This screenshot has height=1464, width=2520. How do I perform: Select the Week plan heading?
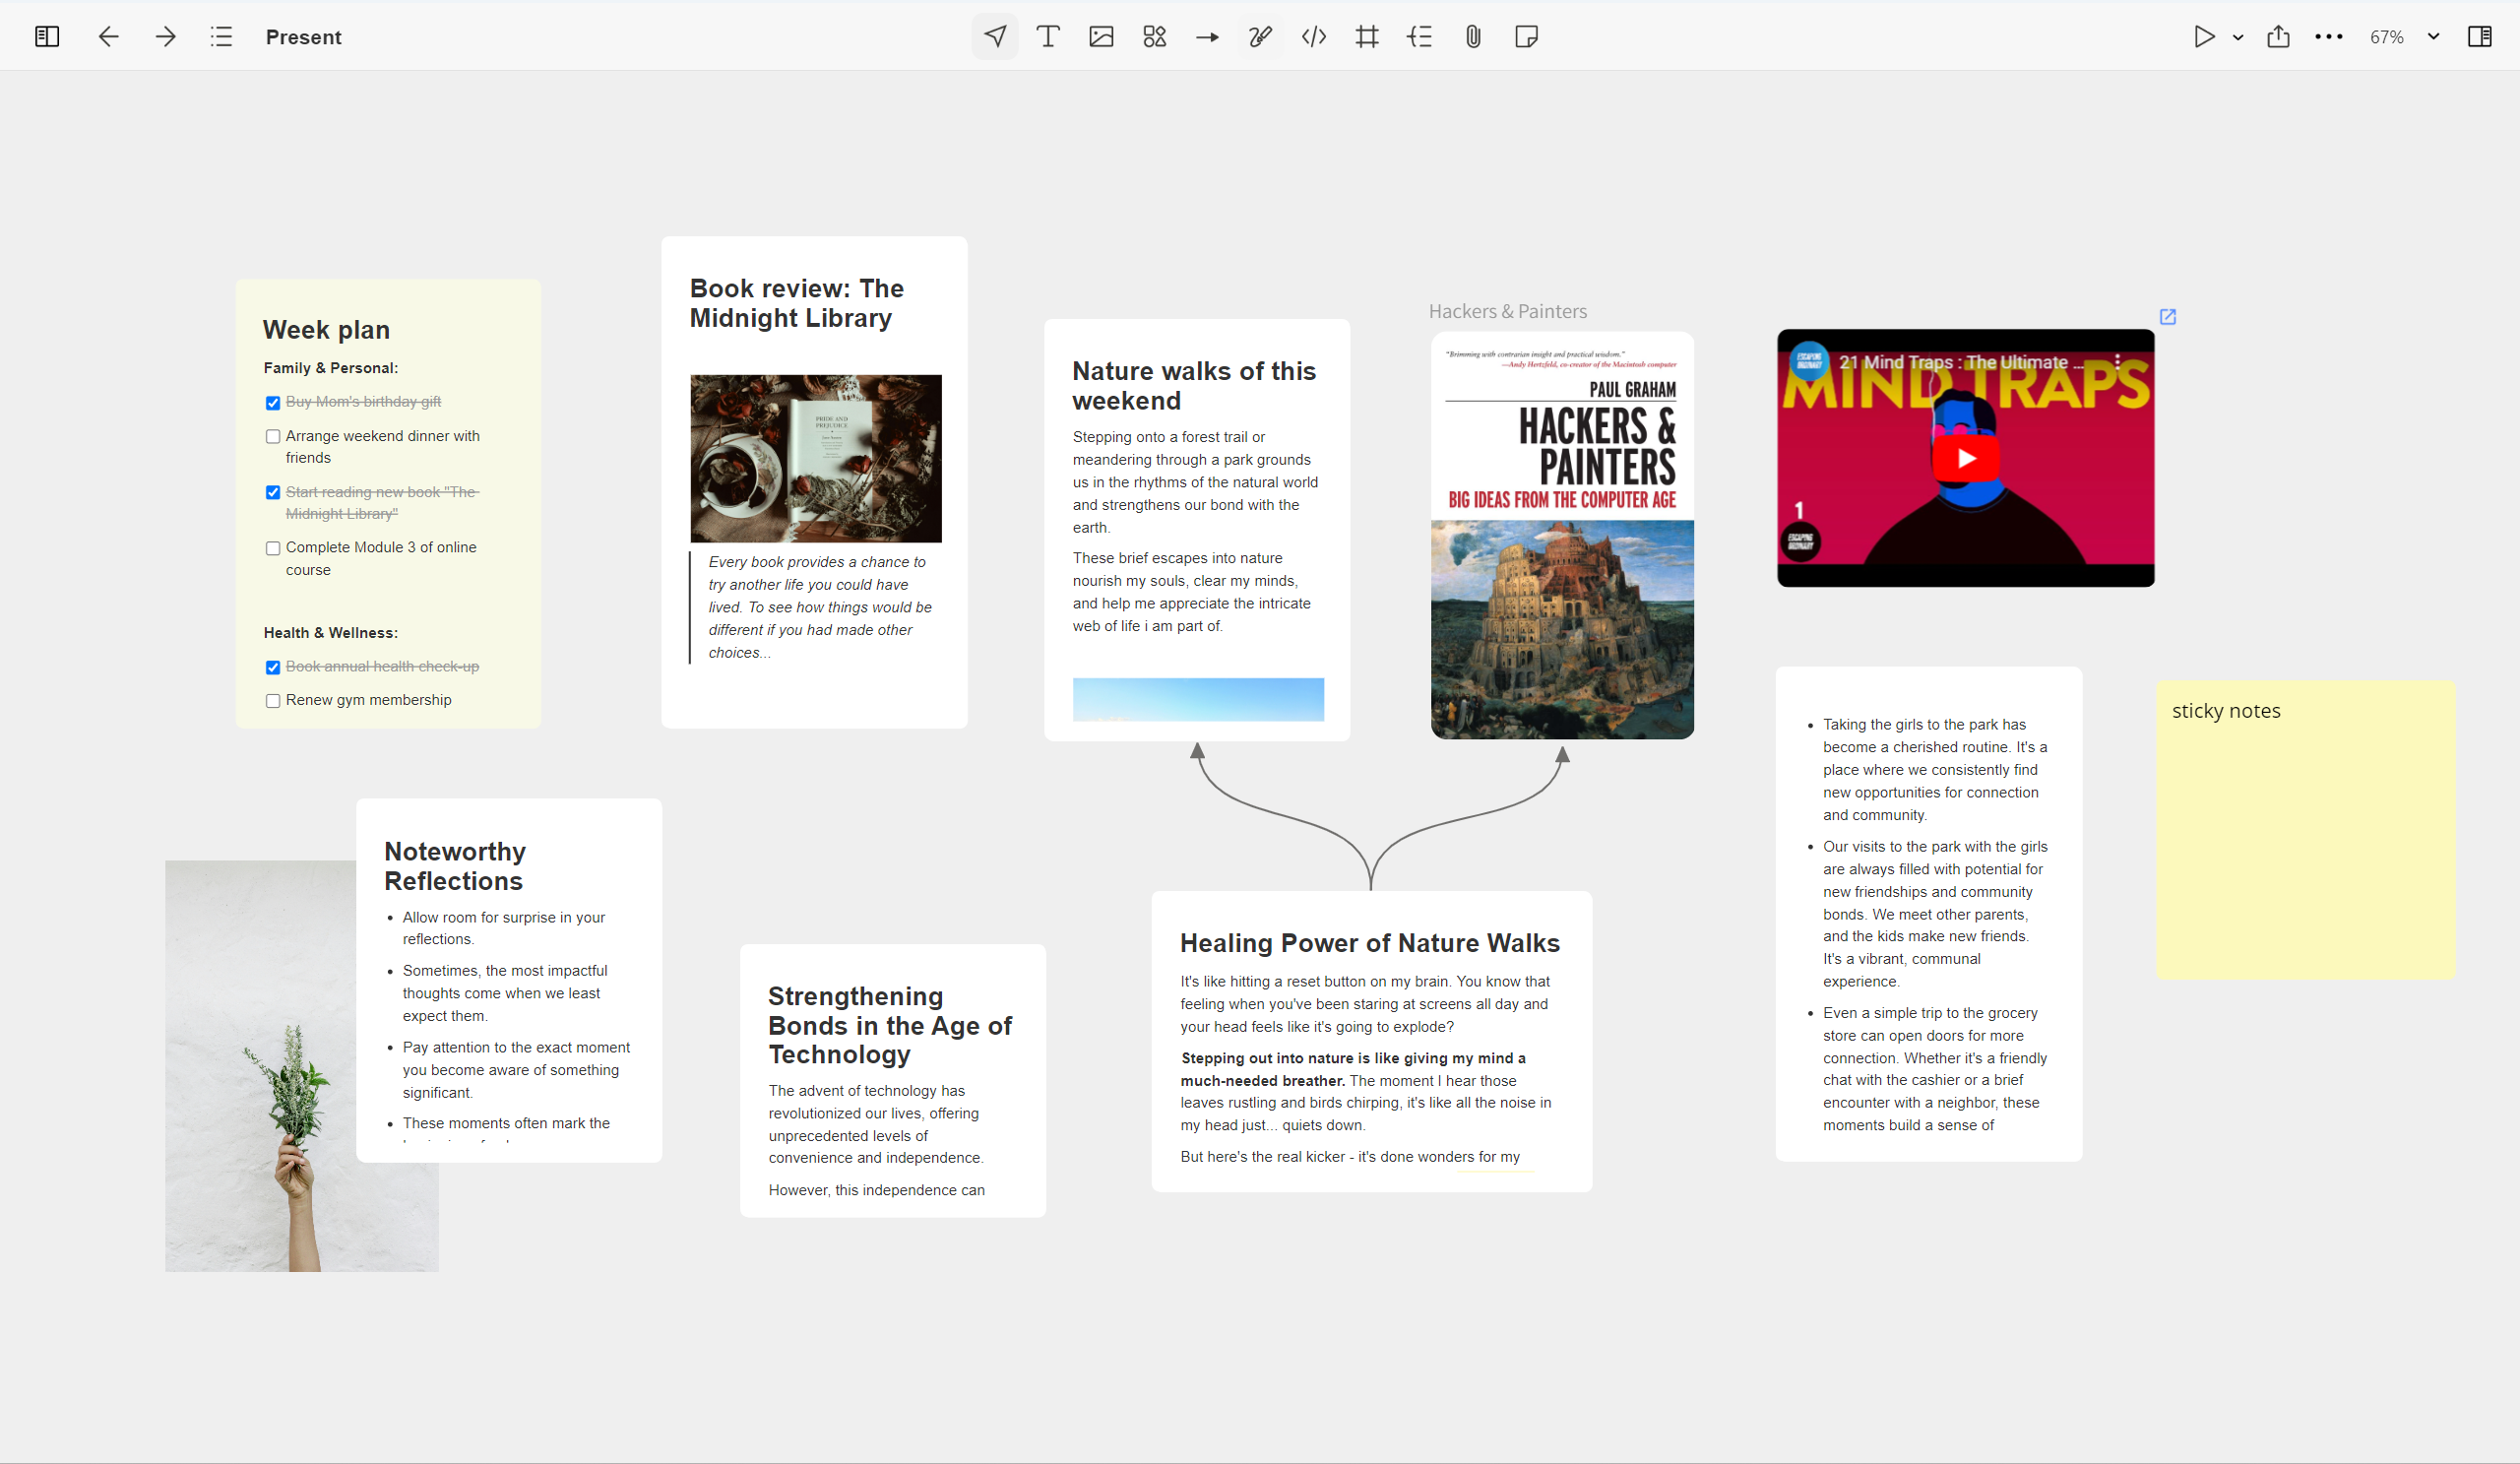[326, 330]
